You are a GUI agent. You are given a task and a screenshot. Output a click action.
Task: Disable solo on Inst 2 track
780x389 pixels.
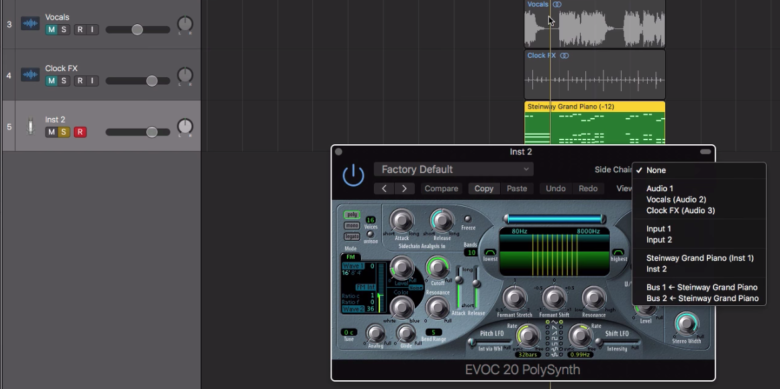(63, 132)
